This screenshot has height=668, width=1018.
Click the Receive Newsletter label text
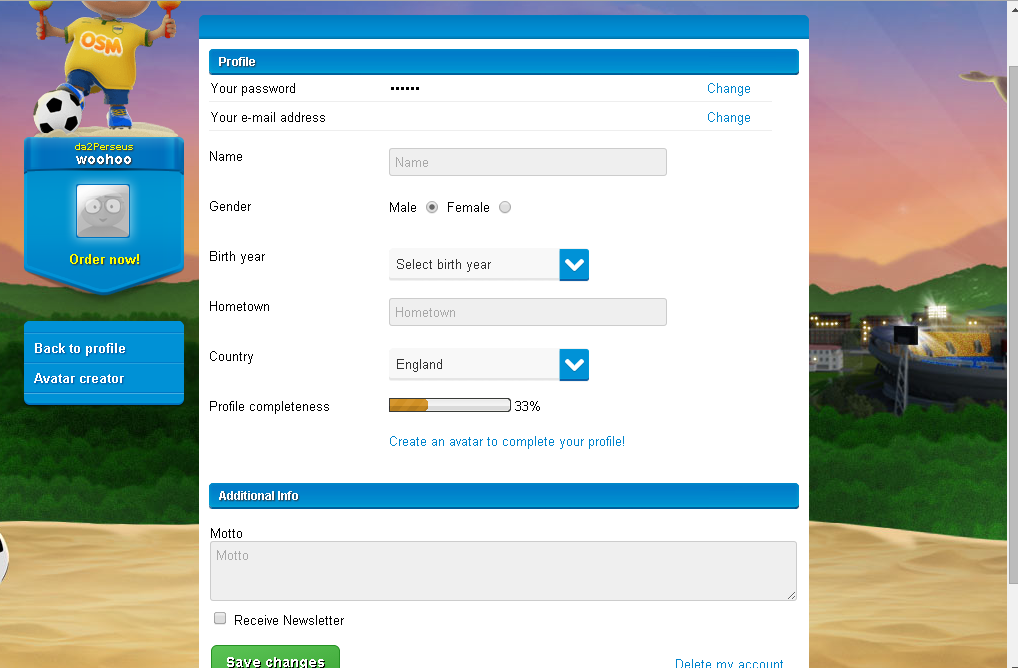pyautogui.click(x=289, y=621)
